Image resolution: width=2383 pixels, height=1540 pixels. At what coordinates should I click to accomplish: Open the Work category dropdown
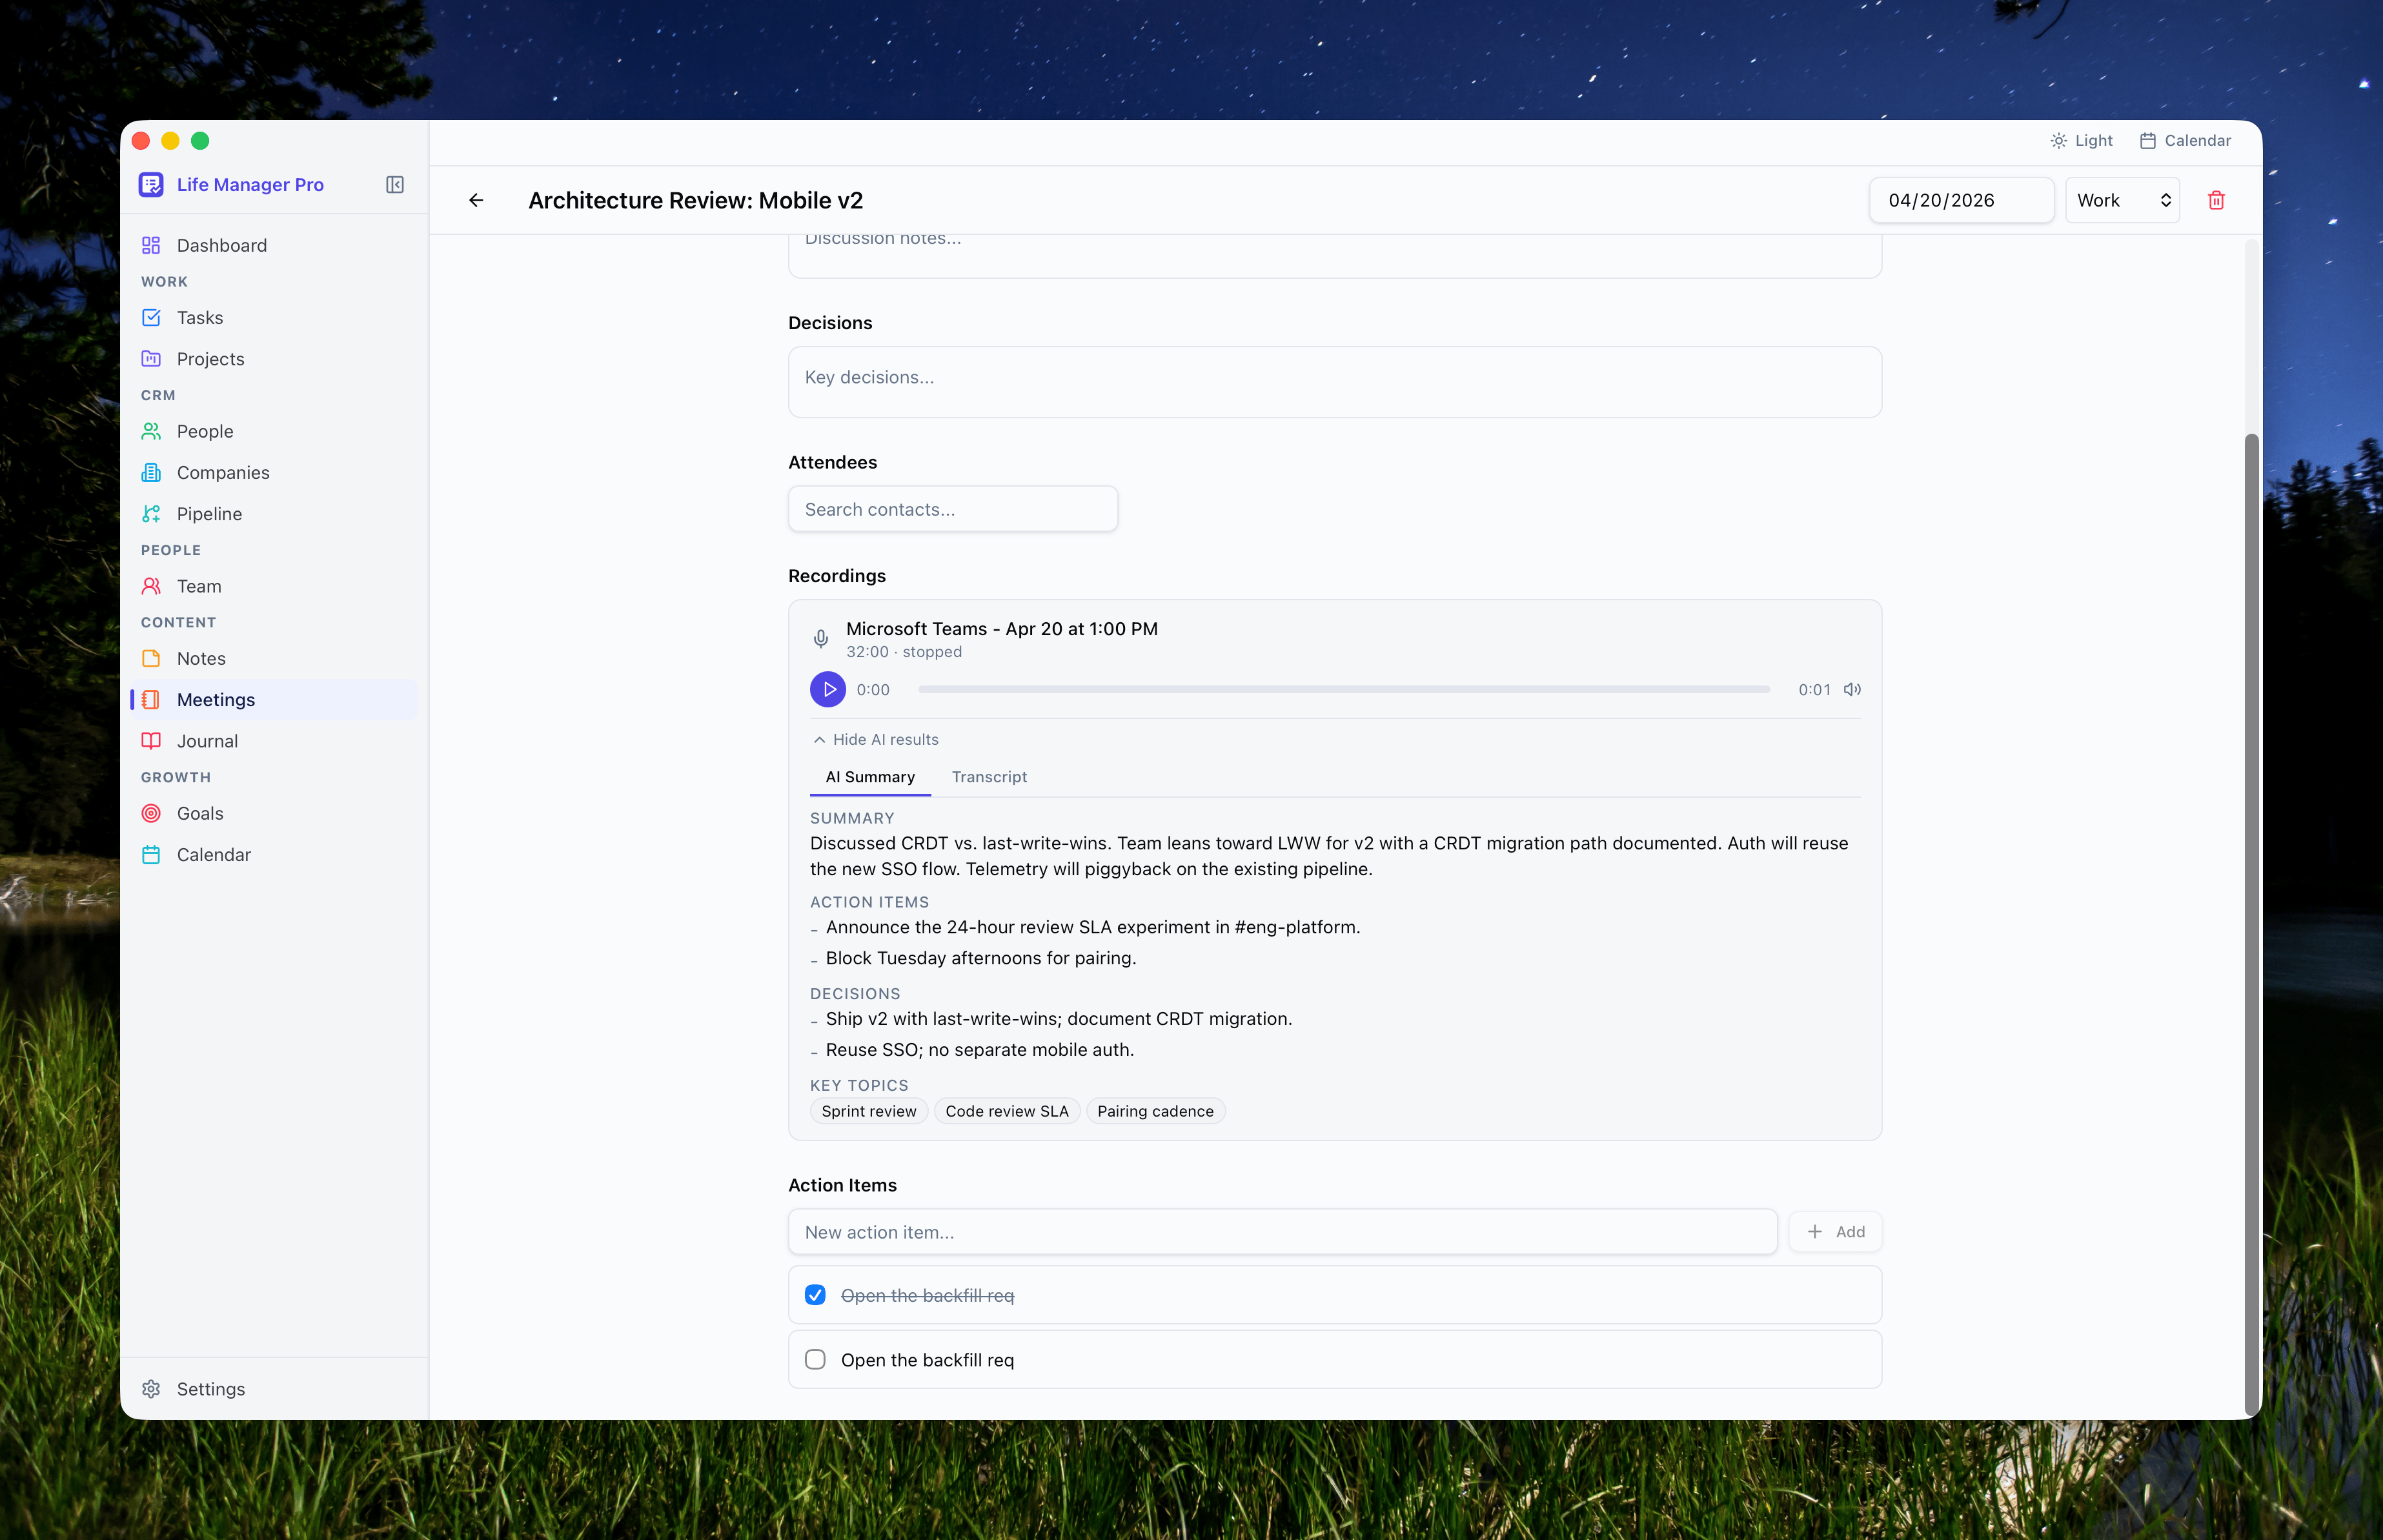(x=2122, y=200)
